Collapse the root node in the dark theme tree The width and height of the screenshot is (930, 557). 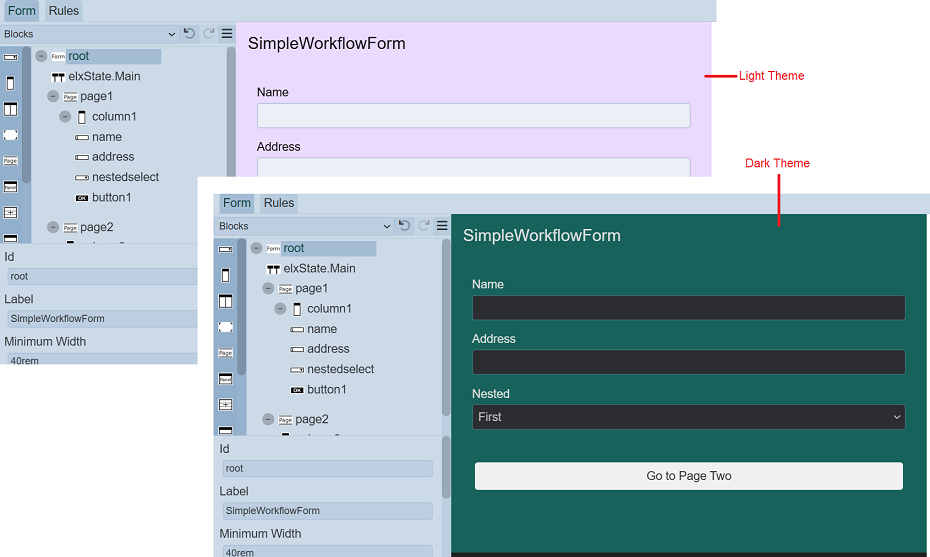point(256,248)
